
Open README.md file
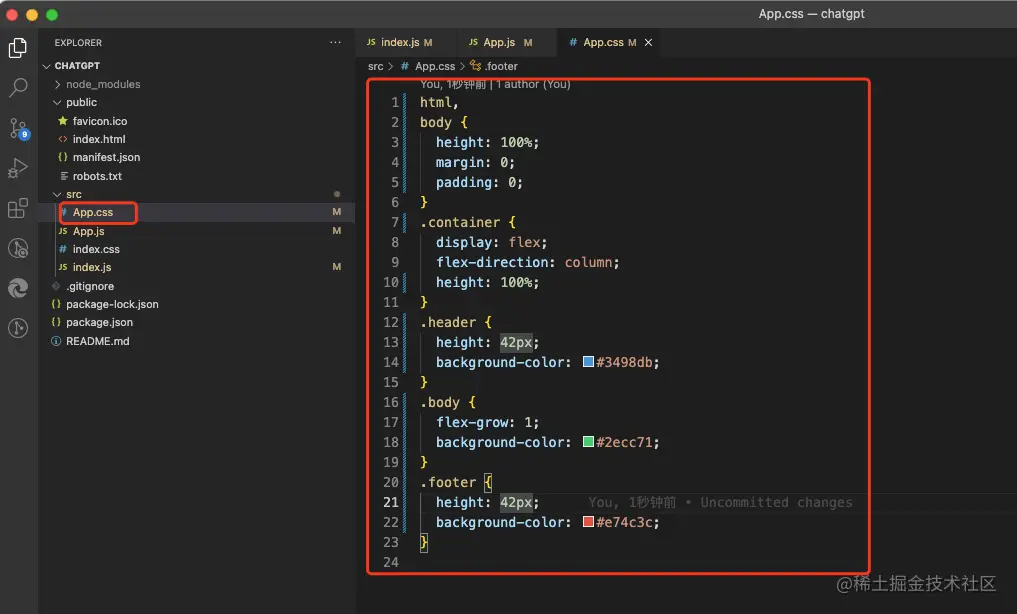click(x=97, y=341)
